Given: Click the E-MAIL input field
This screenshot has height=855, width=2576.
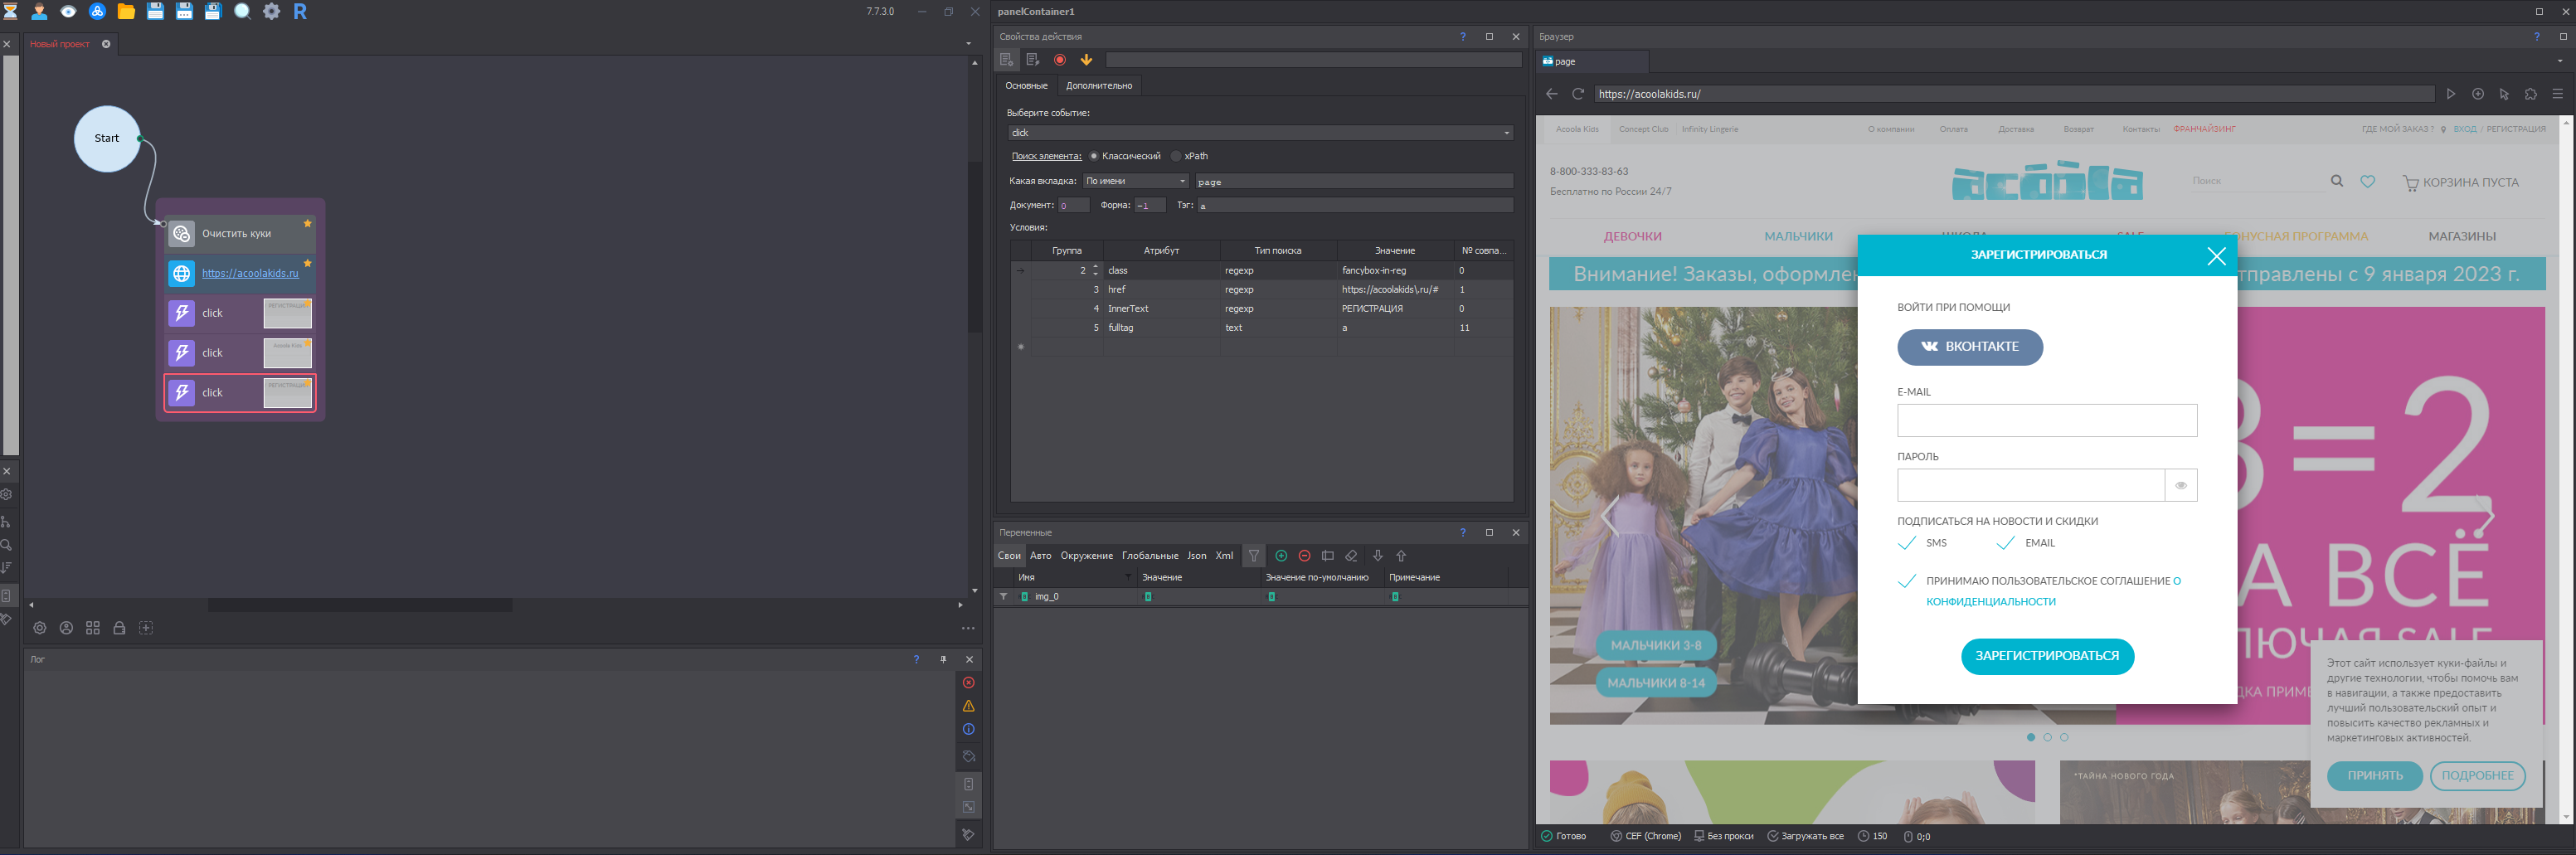Looking at the screenshot, I should pyautogui.click(x=2046, y=421).
